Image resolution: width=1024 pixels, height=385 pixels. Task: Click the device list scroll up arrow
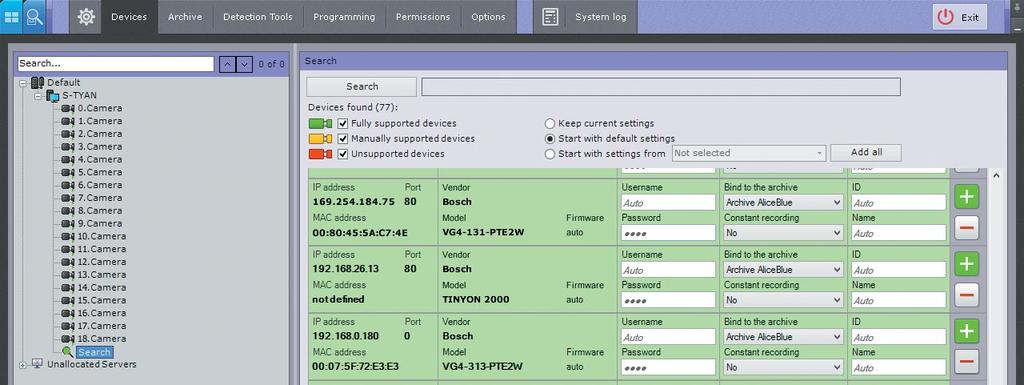[x=996, y=176]
